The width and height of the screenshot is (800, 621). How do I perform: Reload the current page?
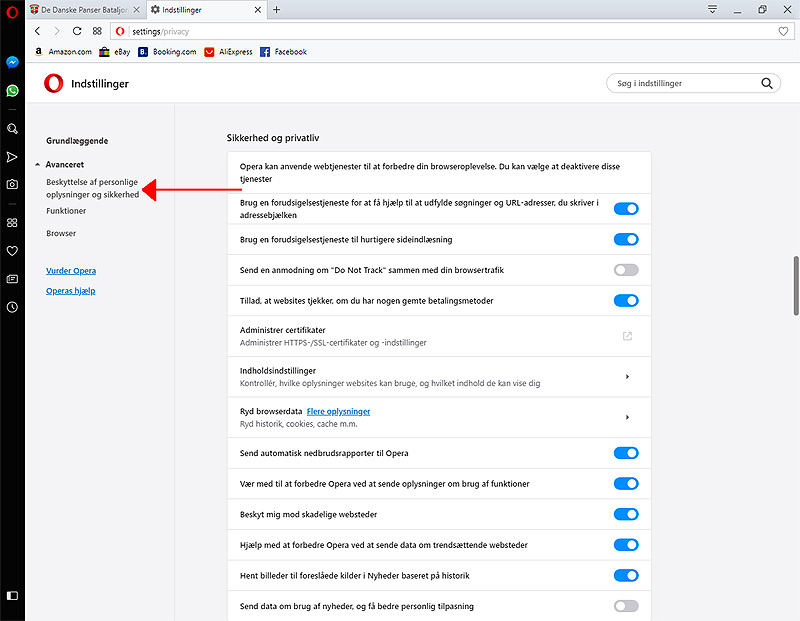coord(77,31)
